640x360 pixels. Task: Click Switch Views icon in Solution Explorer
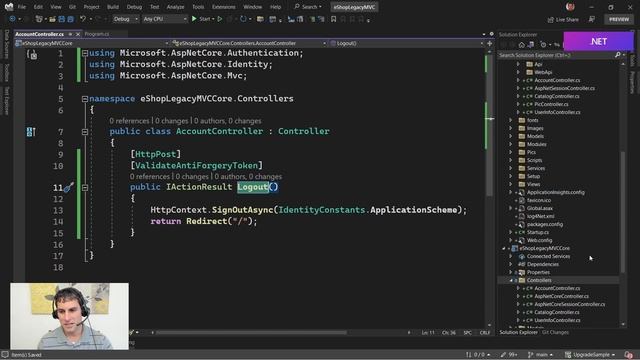pos(531,44)
